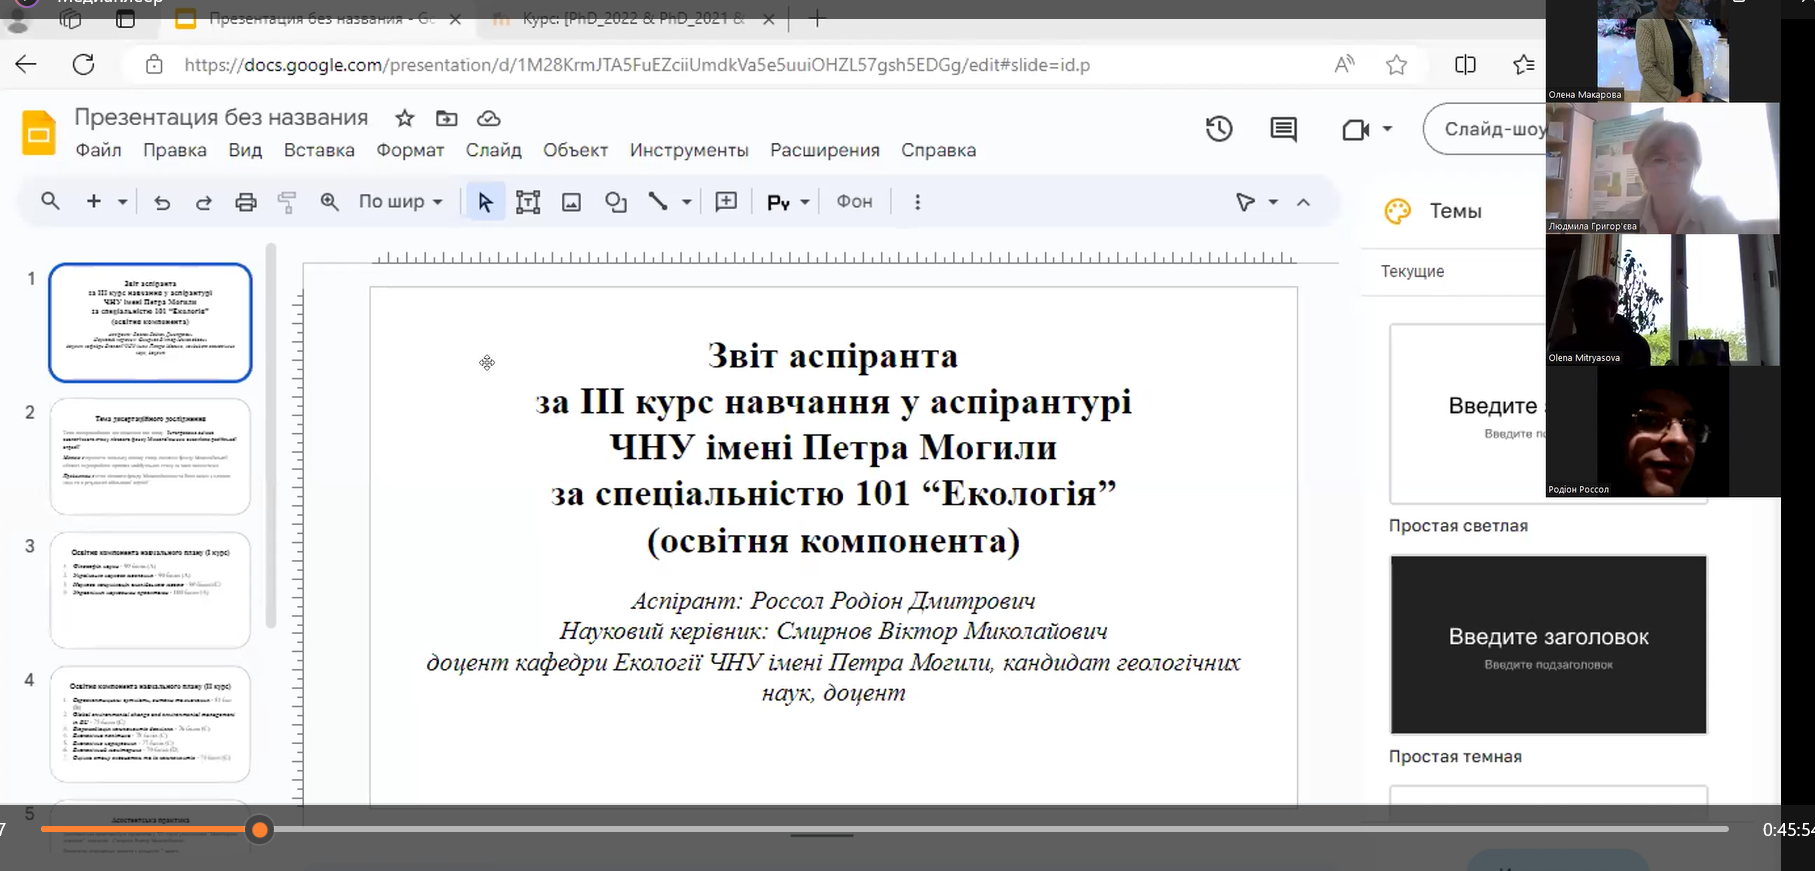Open version history clock icon
This screenshot has width=1815, height=871.
(x=1219, y=129)
